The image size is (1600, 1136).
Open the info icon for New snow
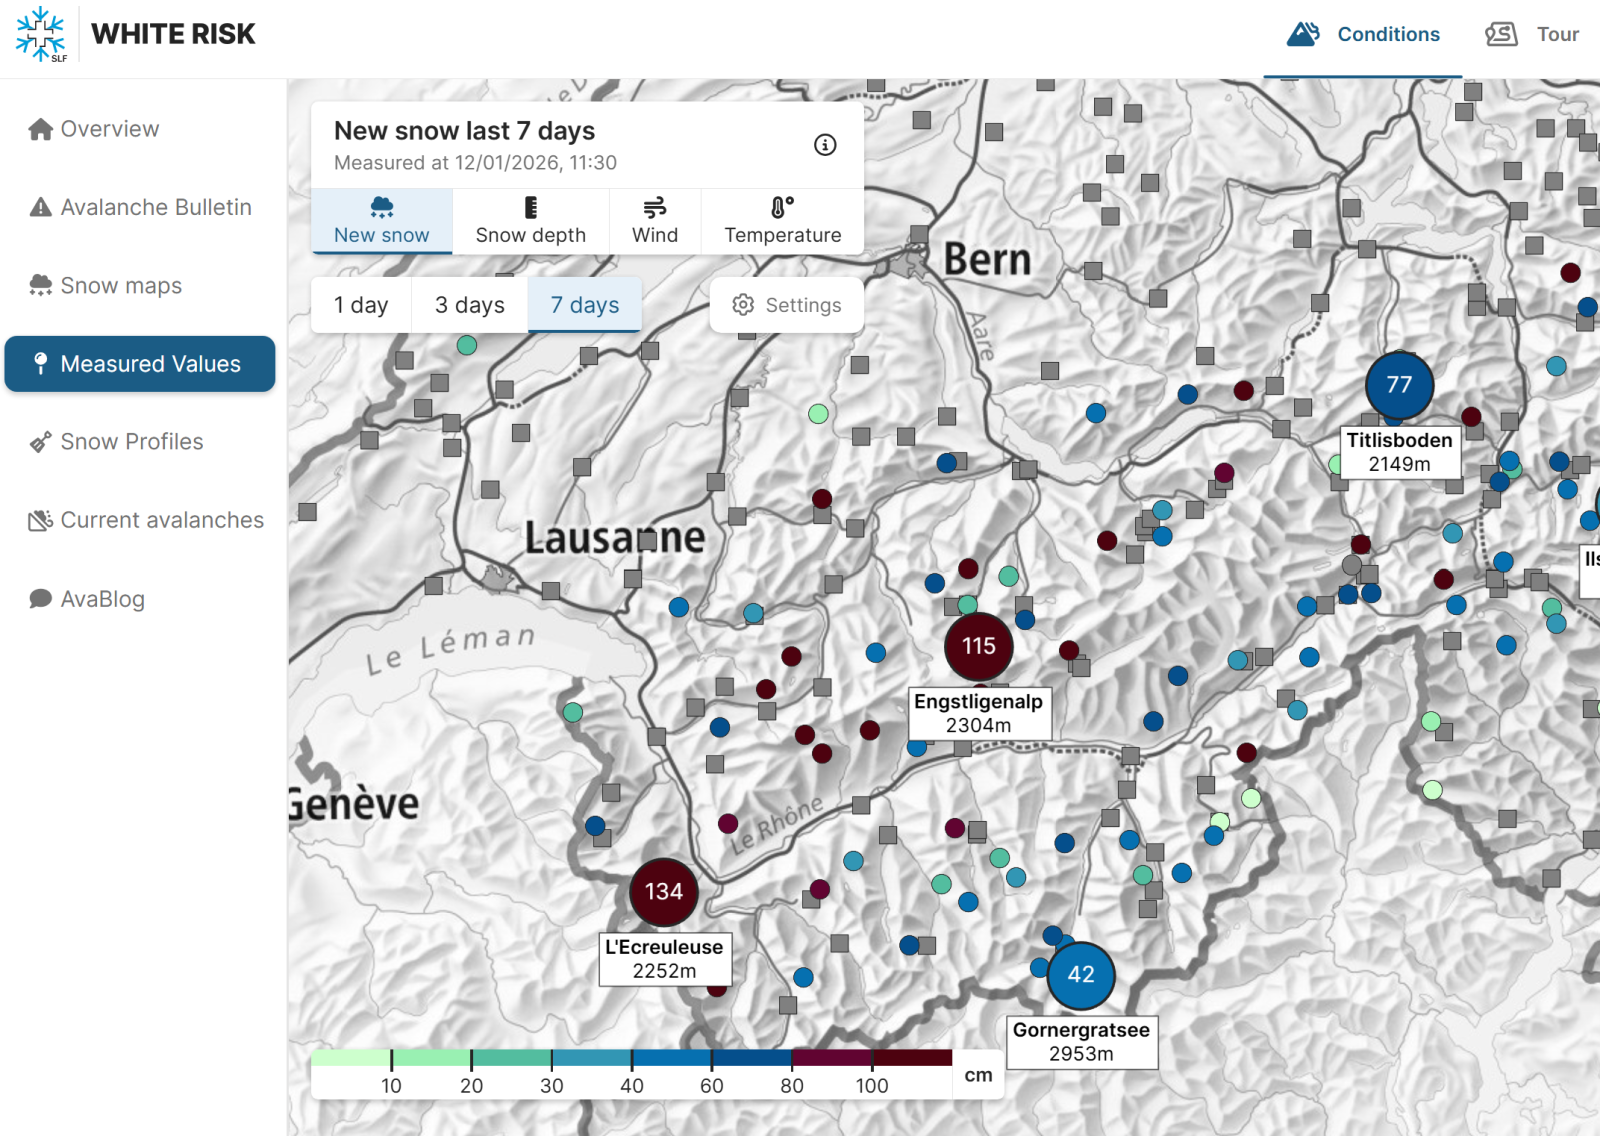coord(824,145)
